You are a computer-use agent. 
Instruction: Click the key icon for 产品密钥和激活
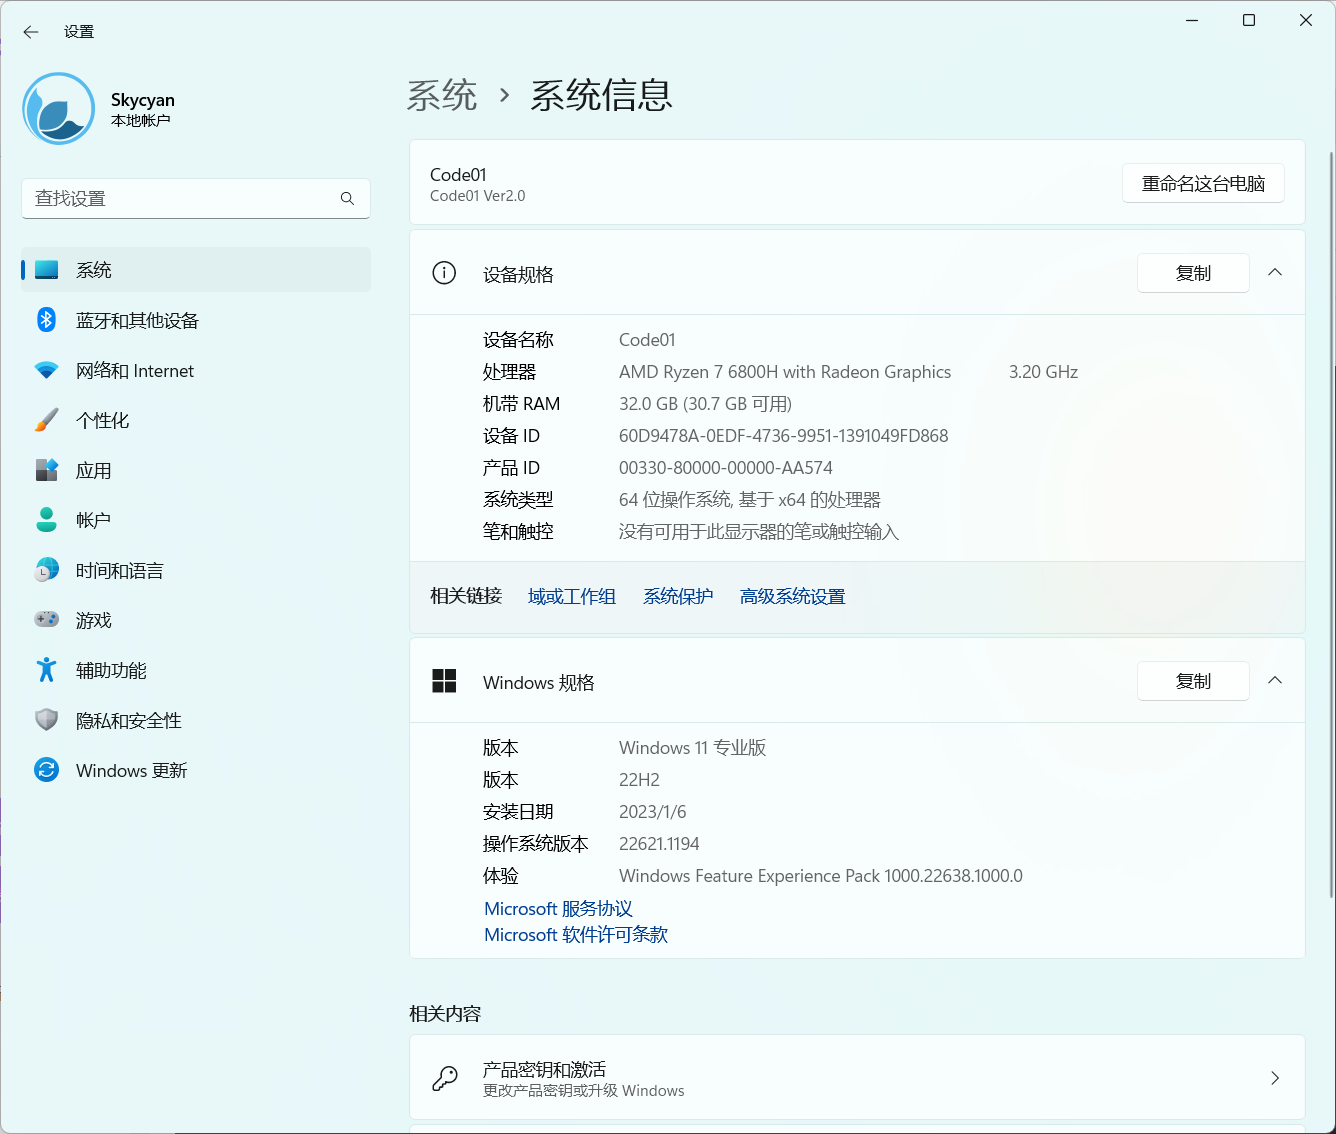pyautogui.click(x=444, y=1078)
